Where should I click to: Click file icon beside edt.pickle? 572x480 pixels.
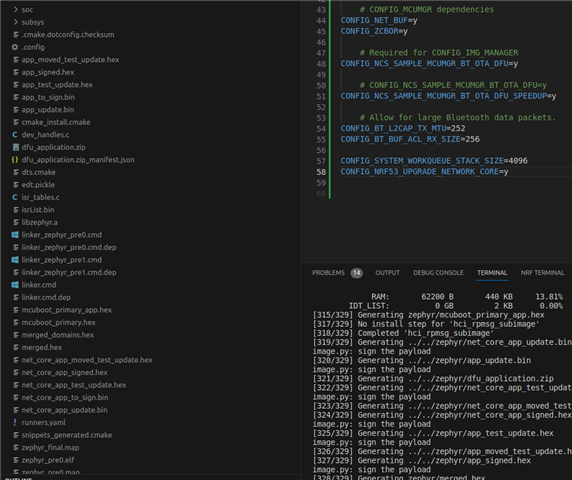coord(16,185)
